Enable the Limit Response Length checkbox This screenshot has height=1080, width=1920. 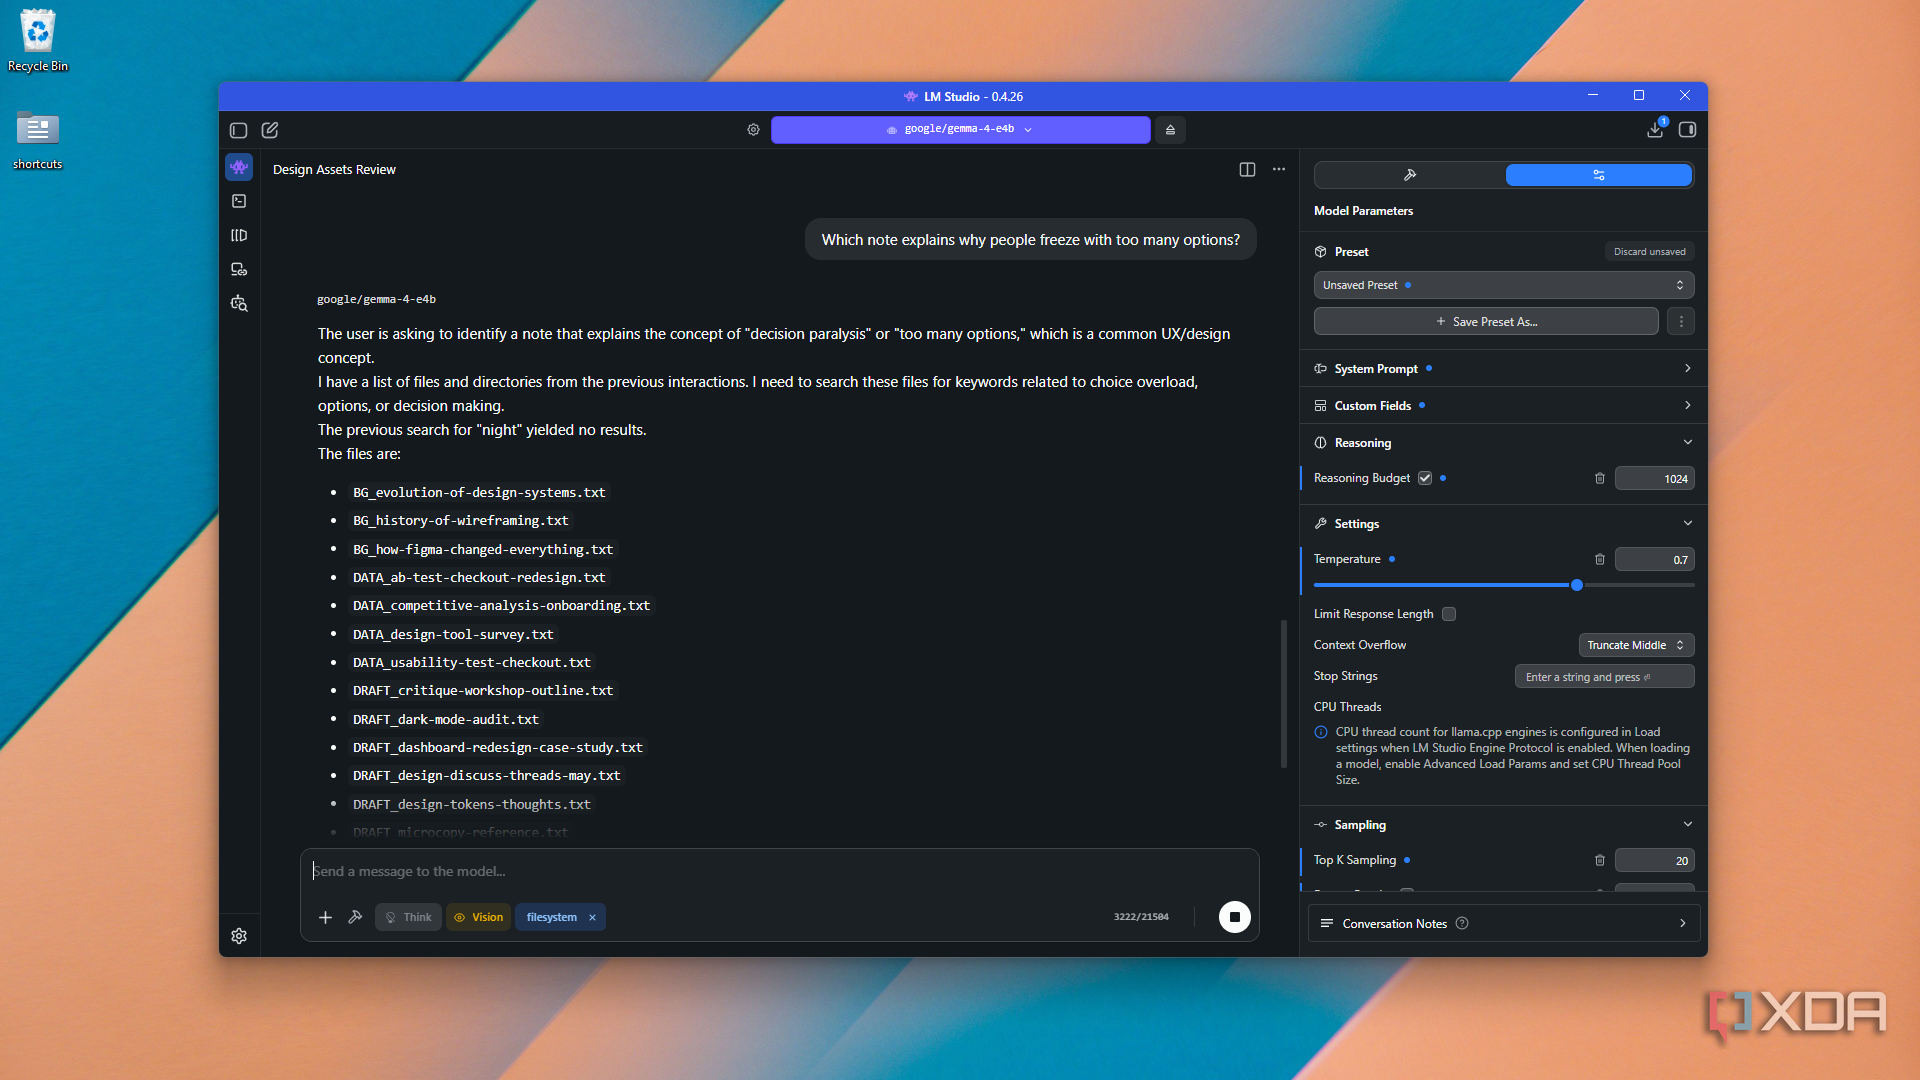tap(1449, 614)
